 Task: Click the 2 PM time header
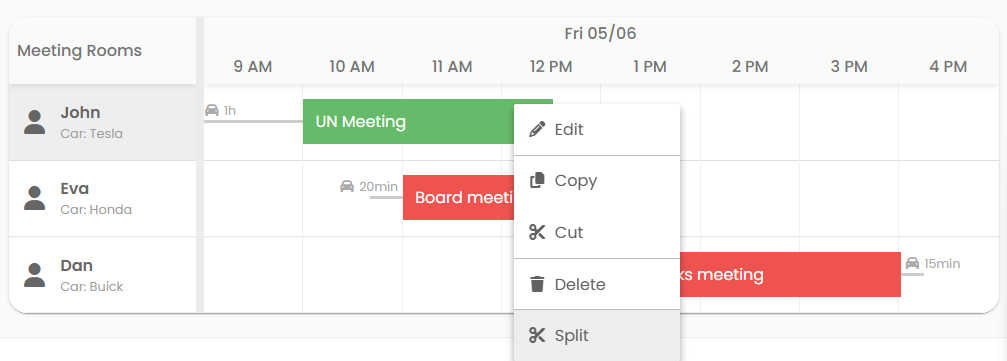tap(750, 66)
